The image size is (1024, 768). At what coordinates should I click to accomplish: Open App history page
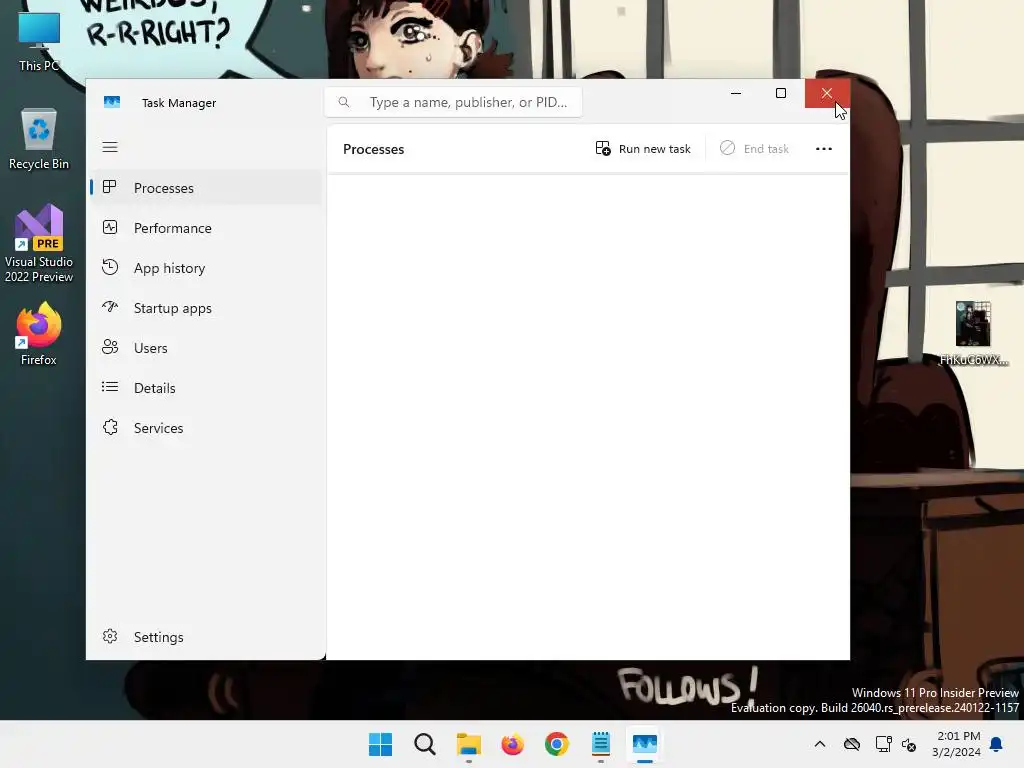206,268
